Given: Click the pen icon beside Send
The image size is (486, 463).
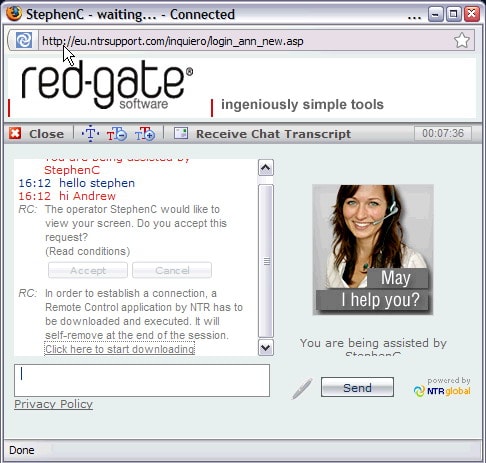Looking at the screenshot, I should [x=302, y=388].
